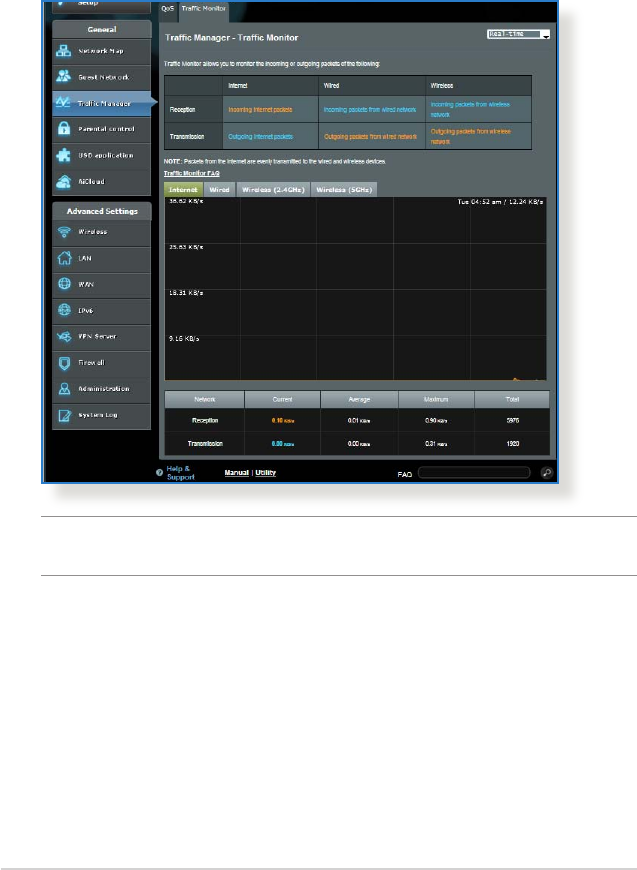Click Incoming packets from wired network
The width and height of the screenshot is (637, 870).
370,110
